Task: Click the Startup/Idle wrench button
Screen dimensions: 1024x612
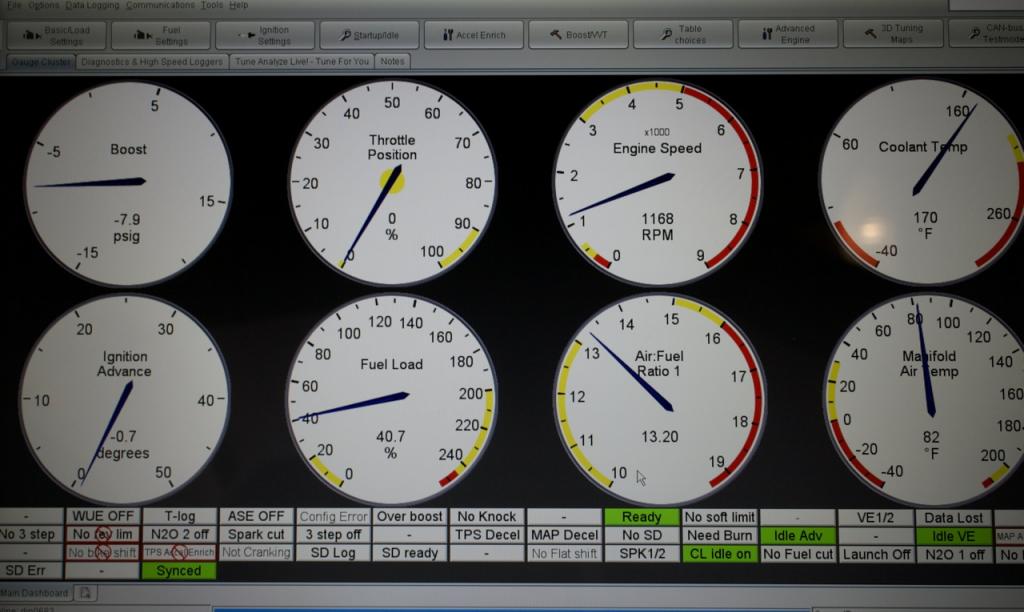Action: (369, 35)
